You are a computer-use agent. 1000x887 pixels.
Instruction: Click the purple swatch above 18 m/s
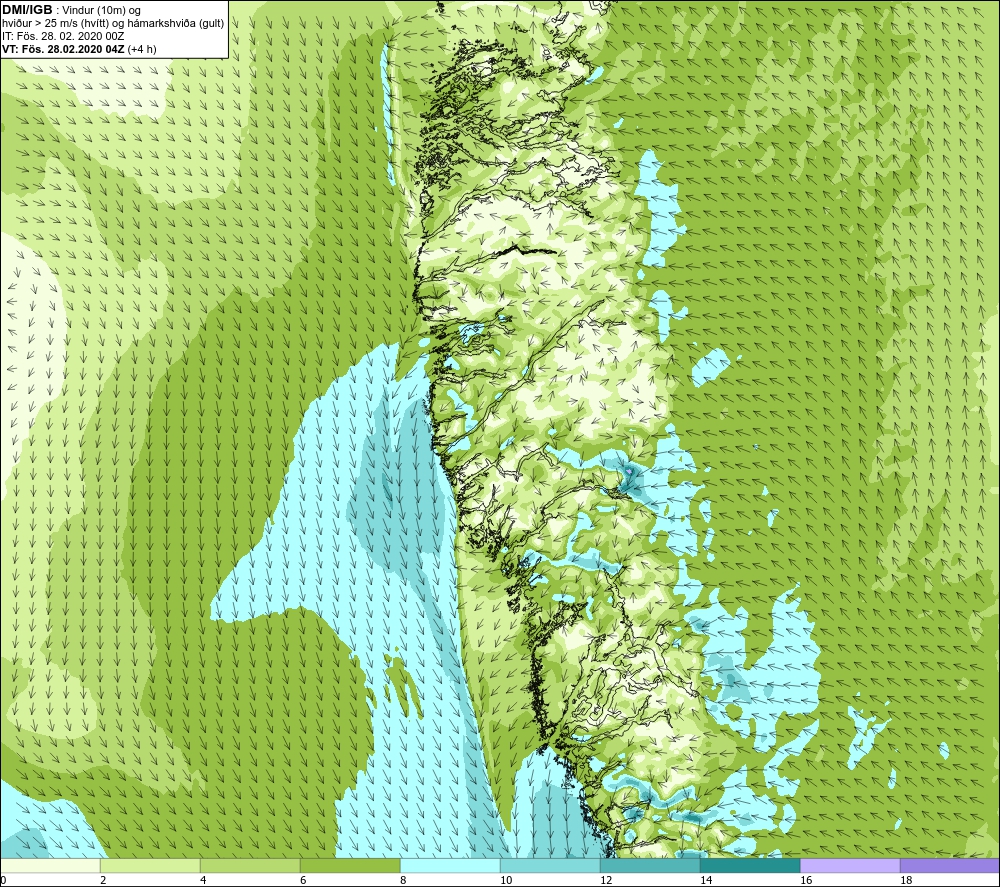950,865
